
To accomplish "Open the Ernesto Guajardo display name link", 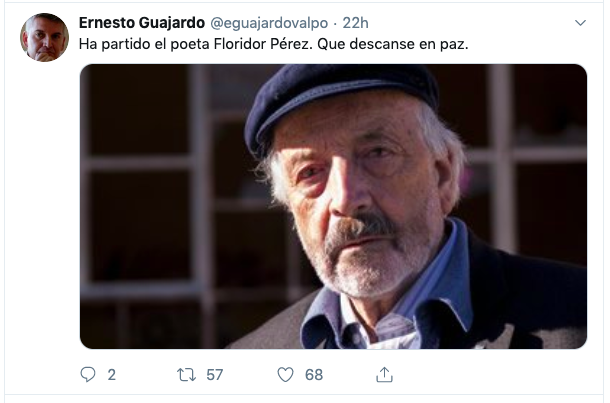I will pos(142,23).
